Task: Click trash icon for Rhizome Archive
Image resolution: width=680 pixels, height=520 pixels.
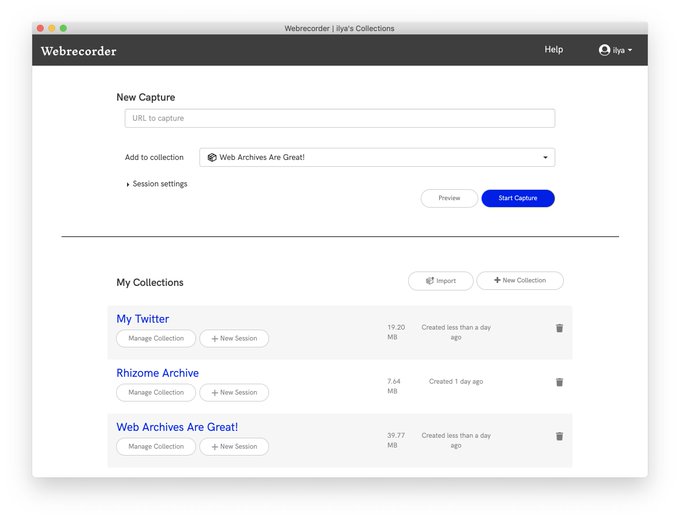Action: pos(559,382)
